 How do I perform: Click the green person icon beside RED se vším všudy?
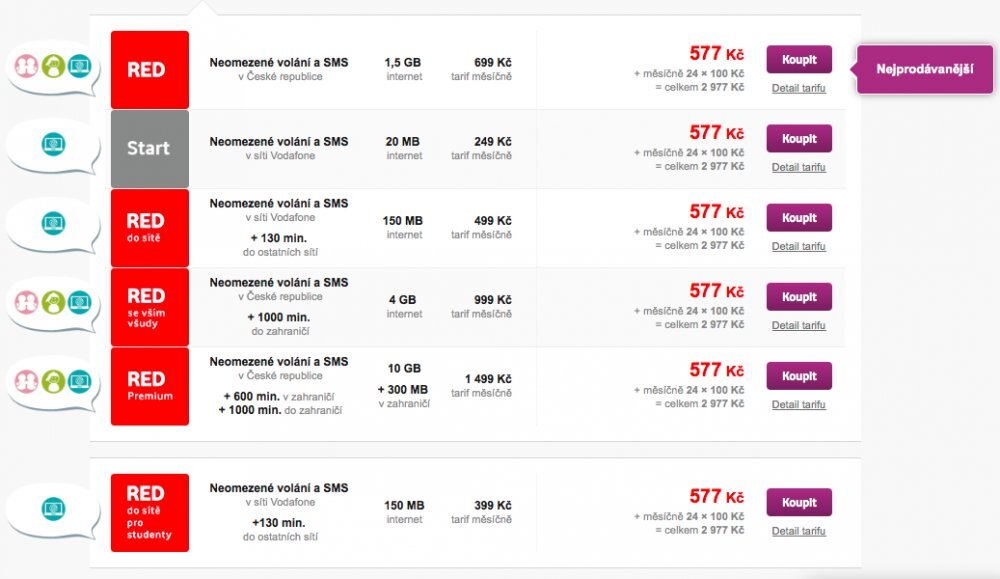pyautogui.click(x=52, y=302)
